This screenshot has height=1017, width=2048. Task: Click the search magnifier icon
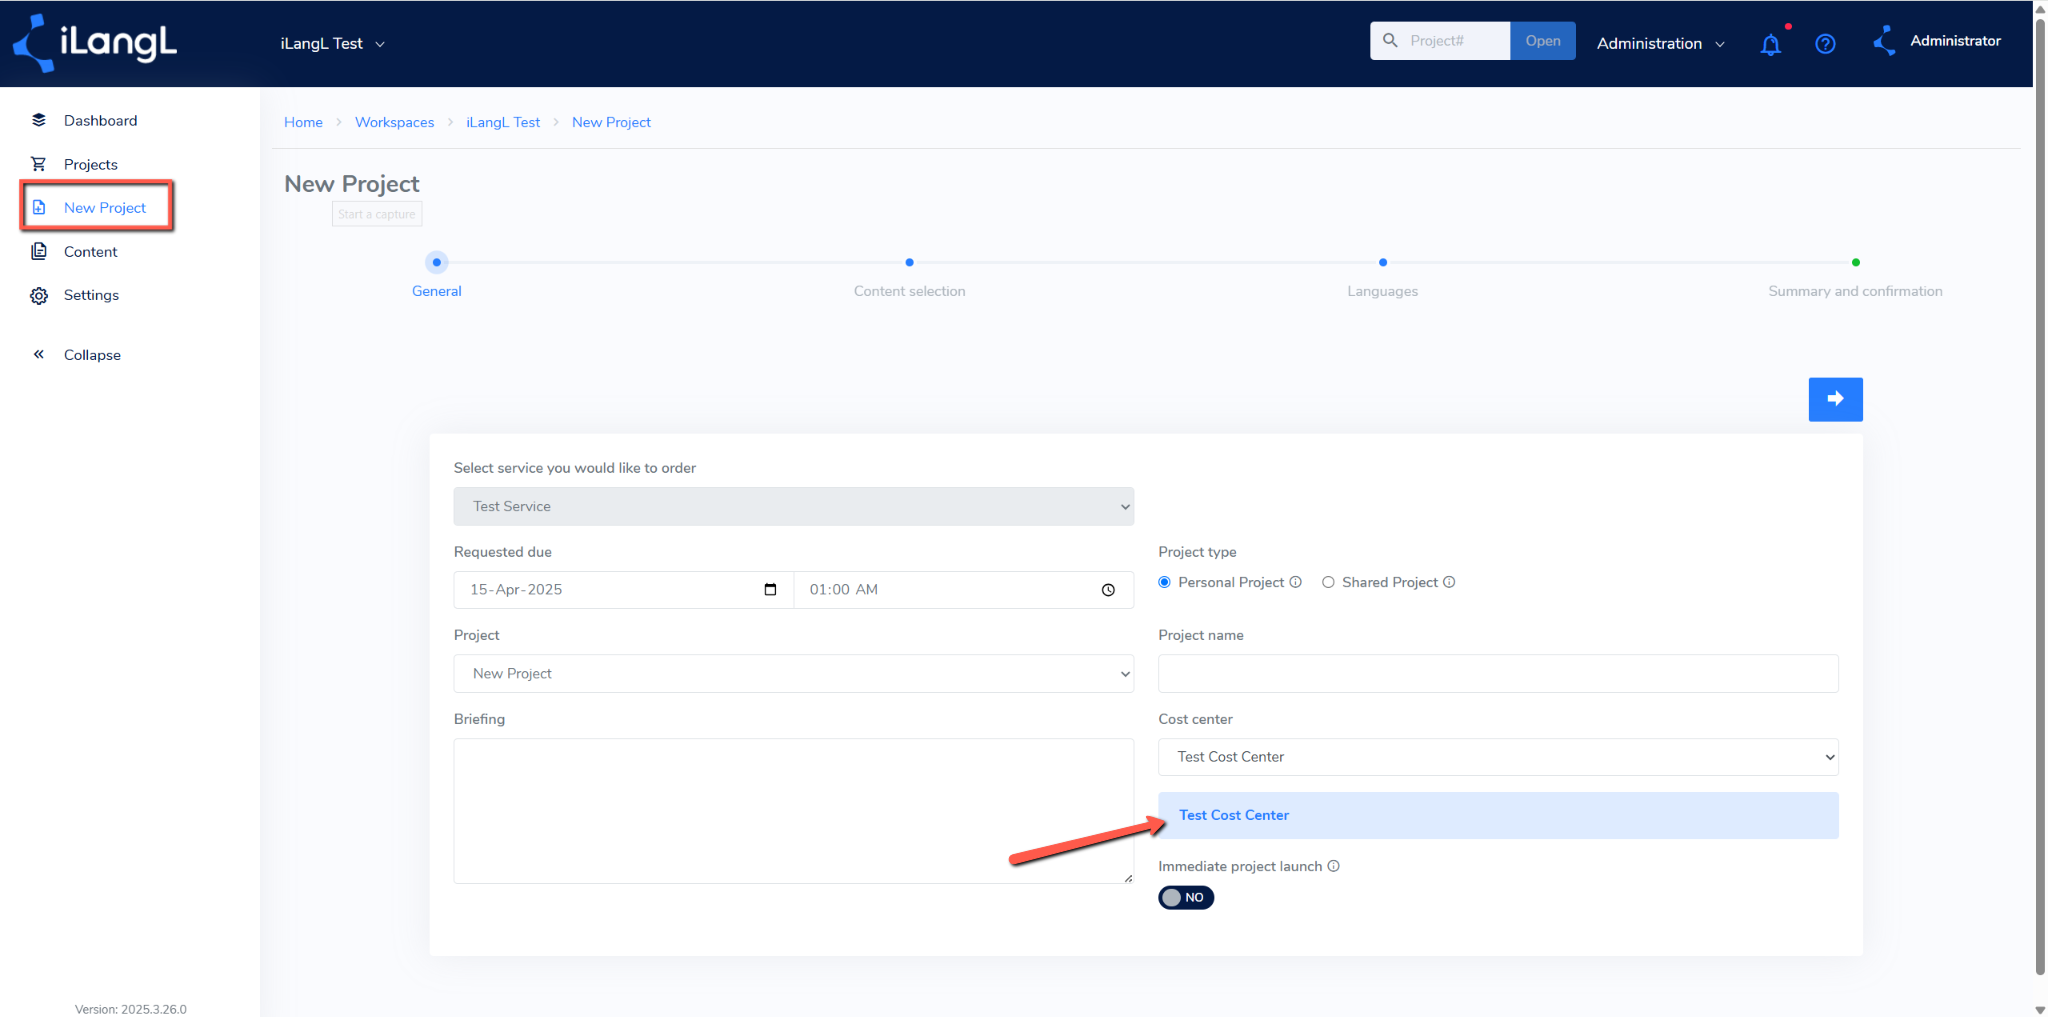pos(1390,41)
